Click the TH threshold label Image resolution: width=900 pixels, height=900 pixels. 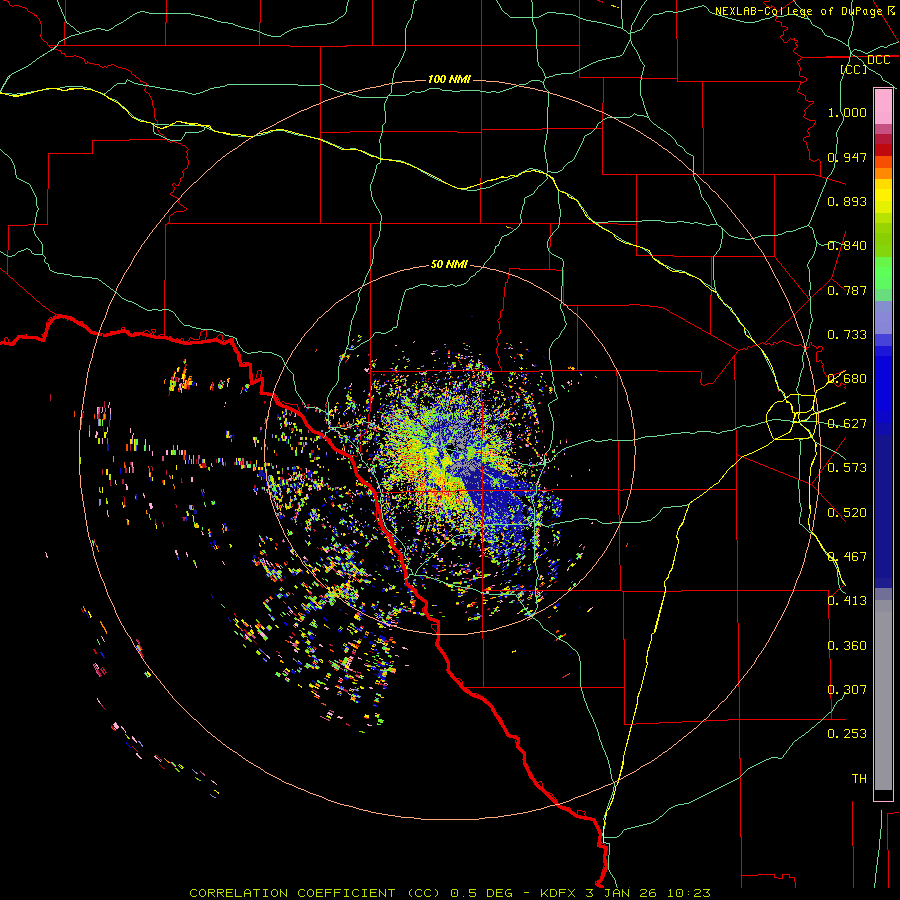point(859,779)
